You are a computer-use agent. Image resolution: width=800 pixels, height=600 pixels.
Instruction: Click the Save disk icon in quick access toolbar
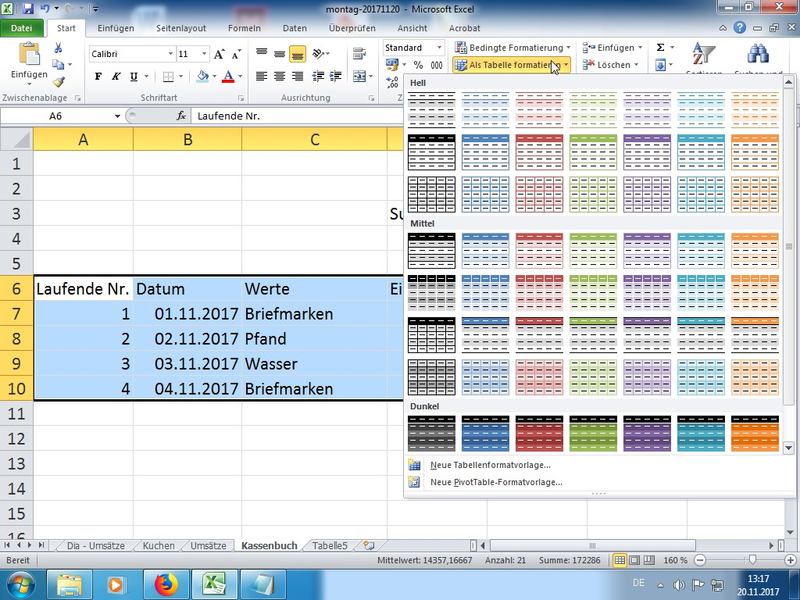(28, 9)
